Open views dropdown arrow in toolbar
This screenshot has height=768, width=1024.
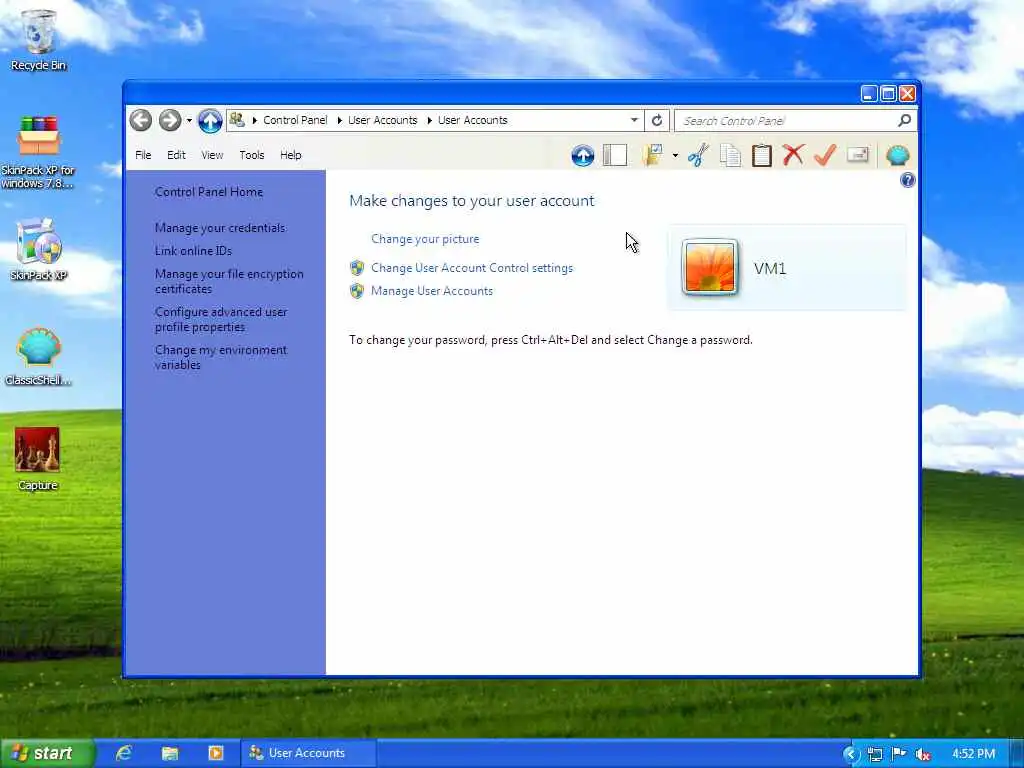coord(675,156)
